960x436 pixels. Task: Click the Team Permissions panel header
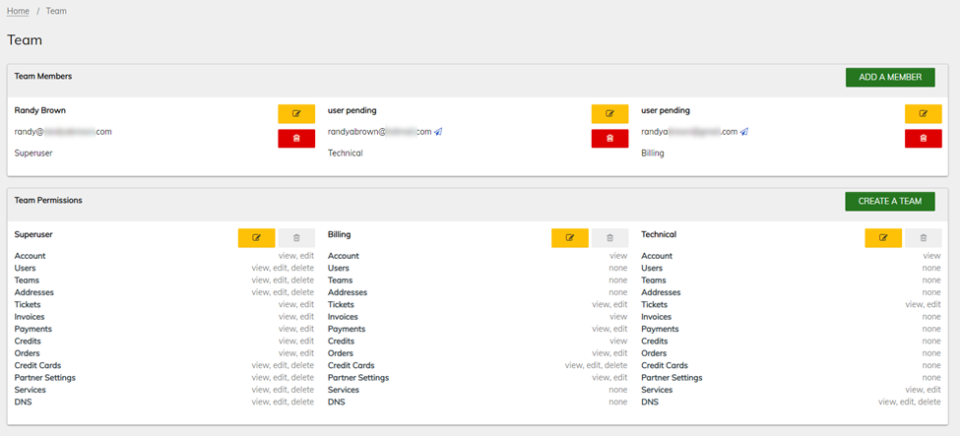click(x=48, y=200)
